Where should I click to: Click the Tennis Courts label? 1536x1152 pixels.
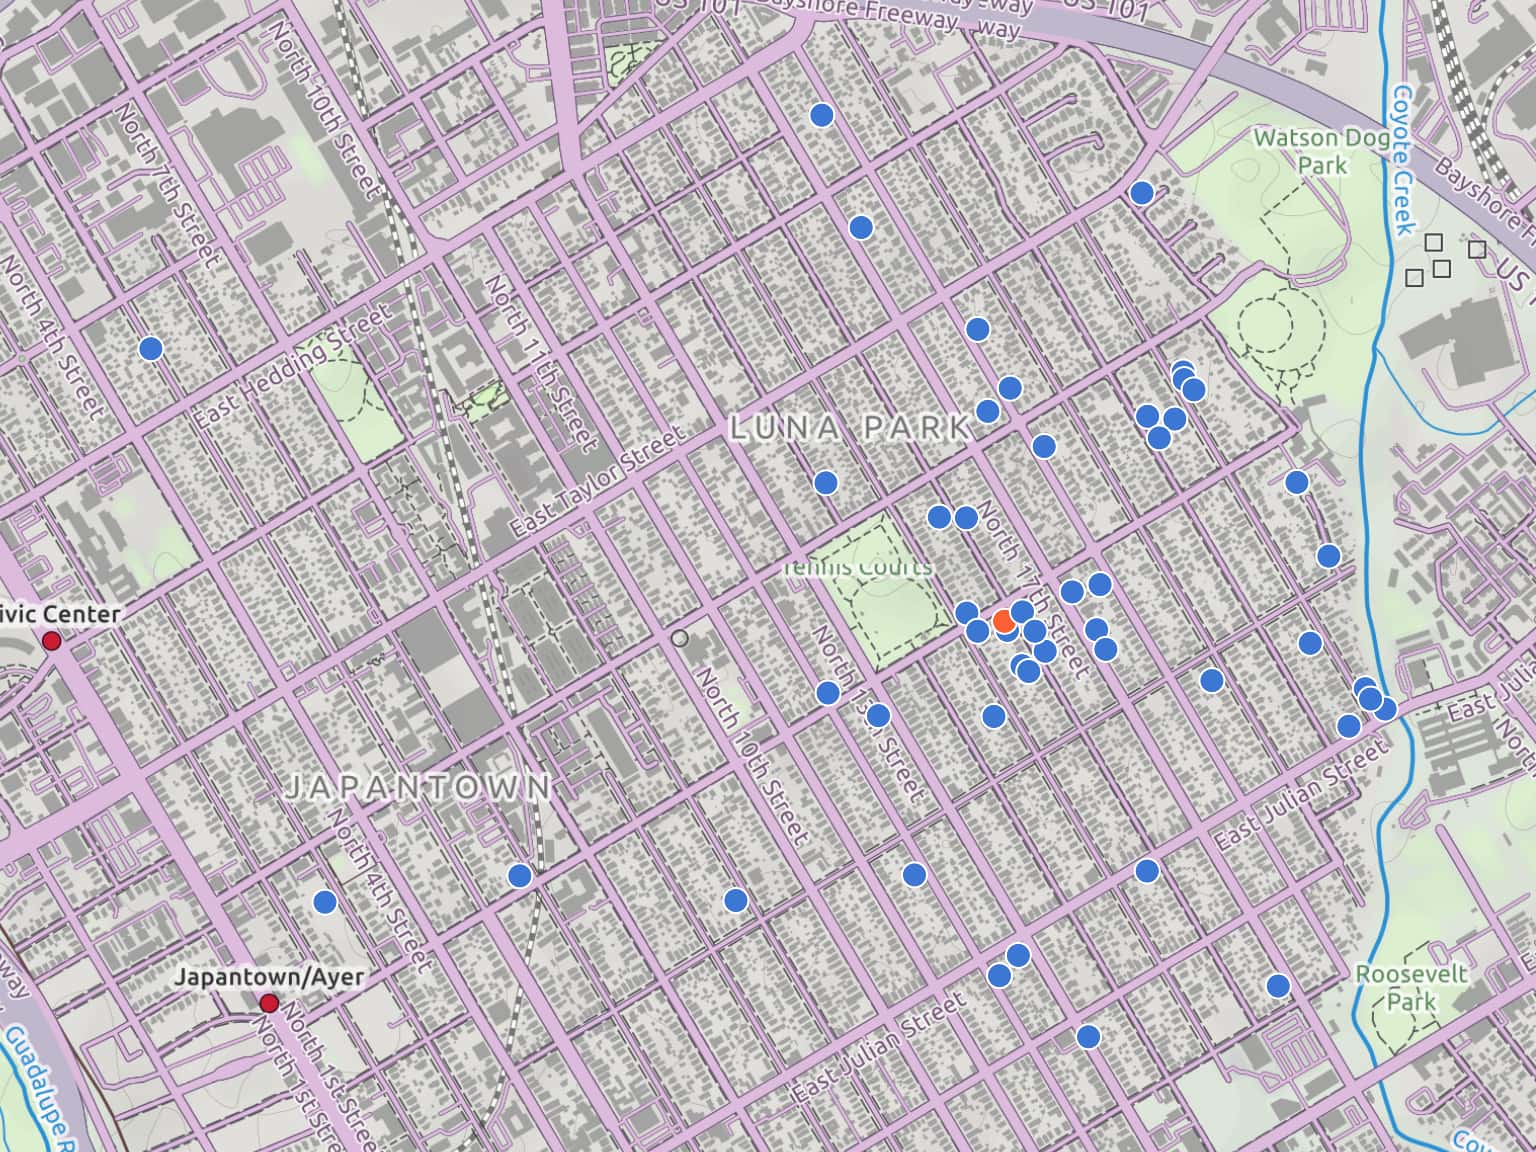(857, 568)
